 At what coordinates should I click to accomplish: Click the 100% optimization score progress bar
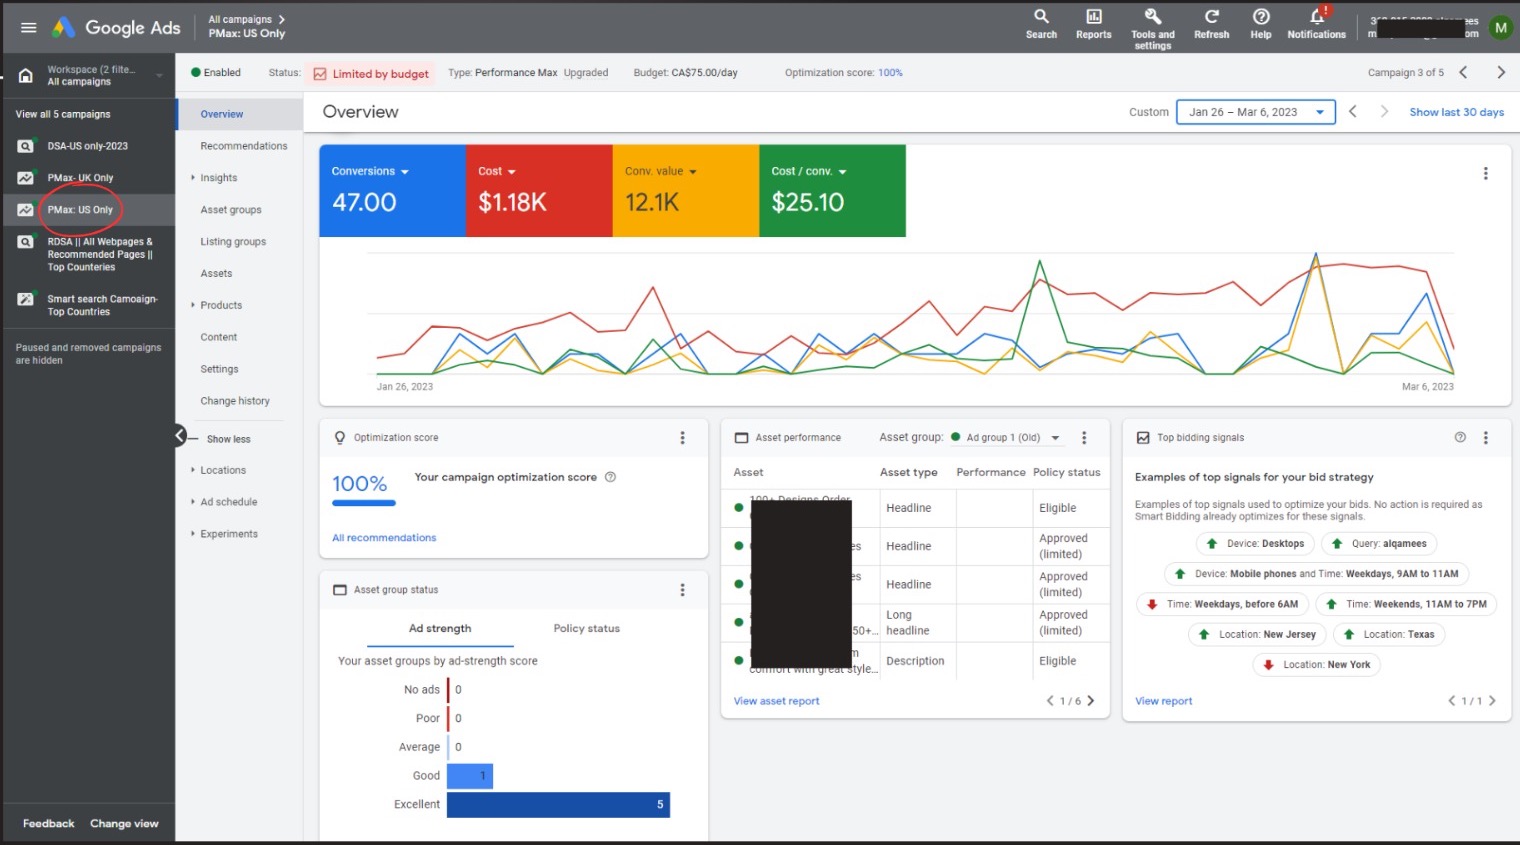tap(364, 503)
